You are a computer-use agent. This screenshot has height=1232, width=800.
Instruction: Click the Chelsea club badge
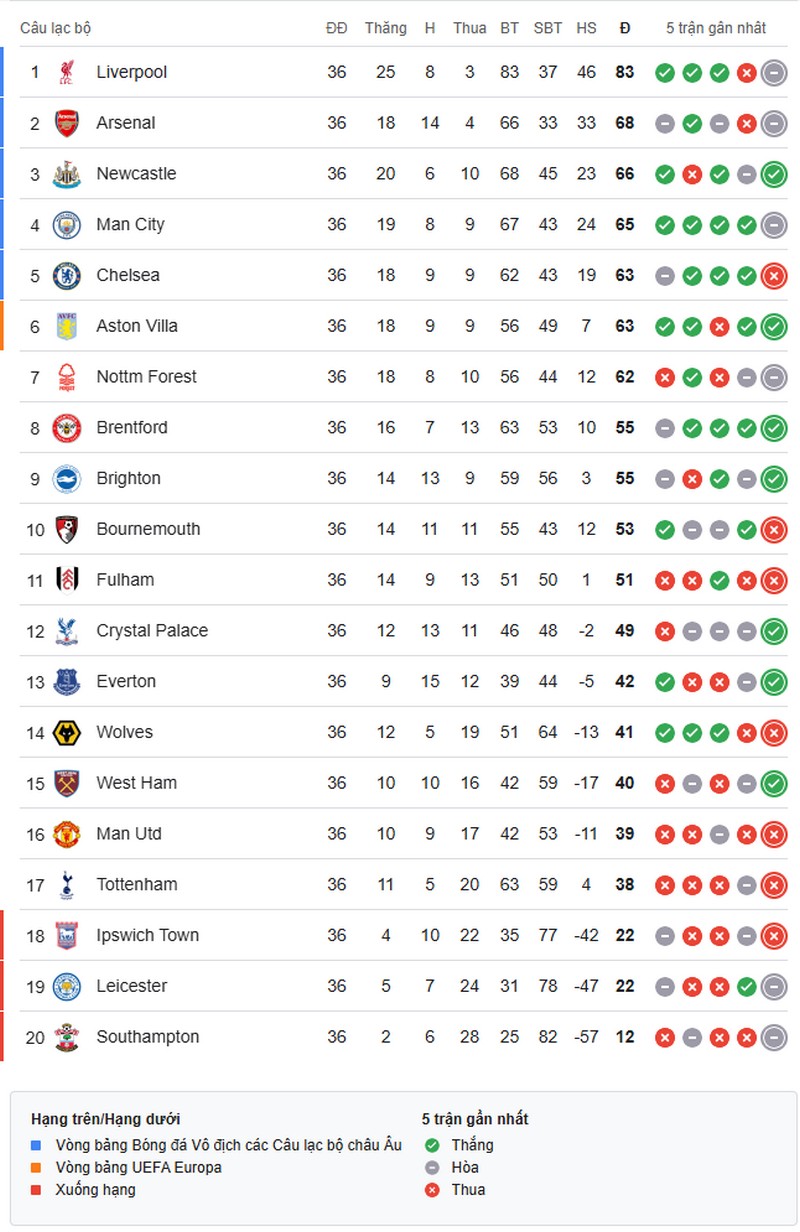coord(66,275)
